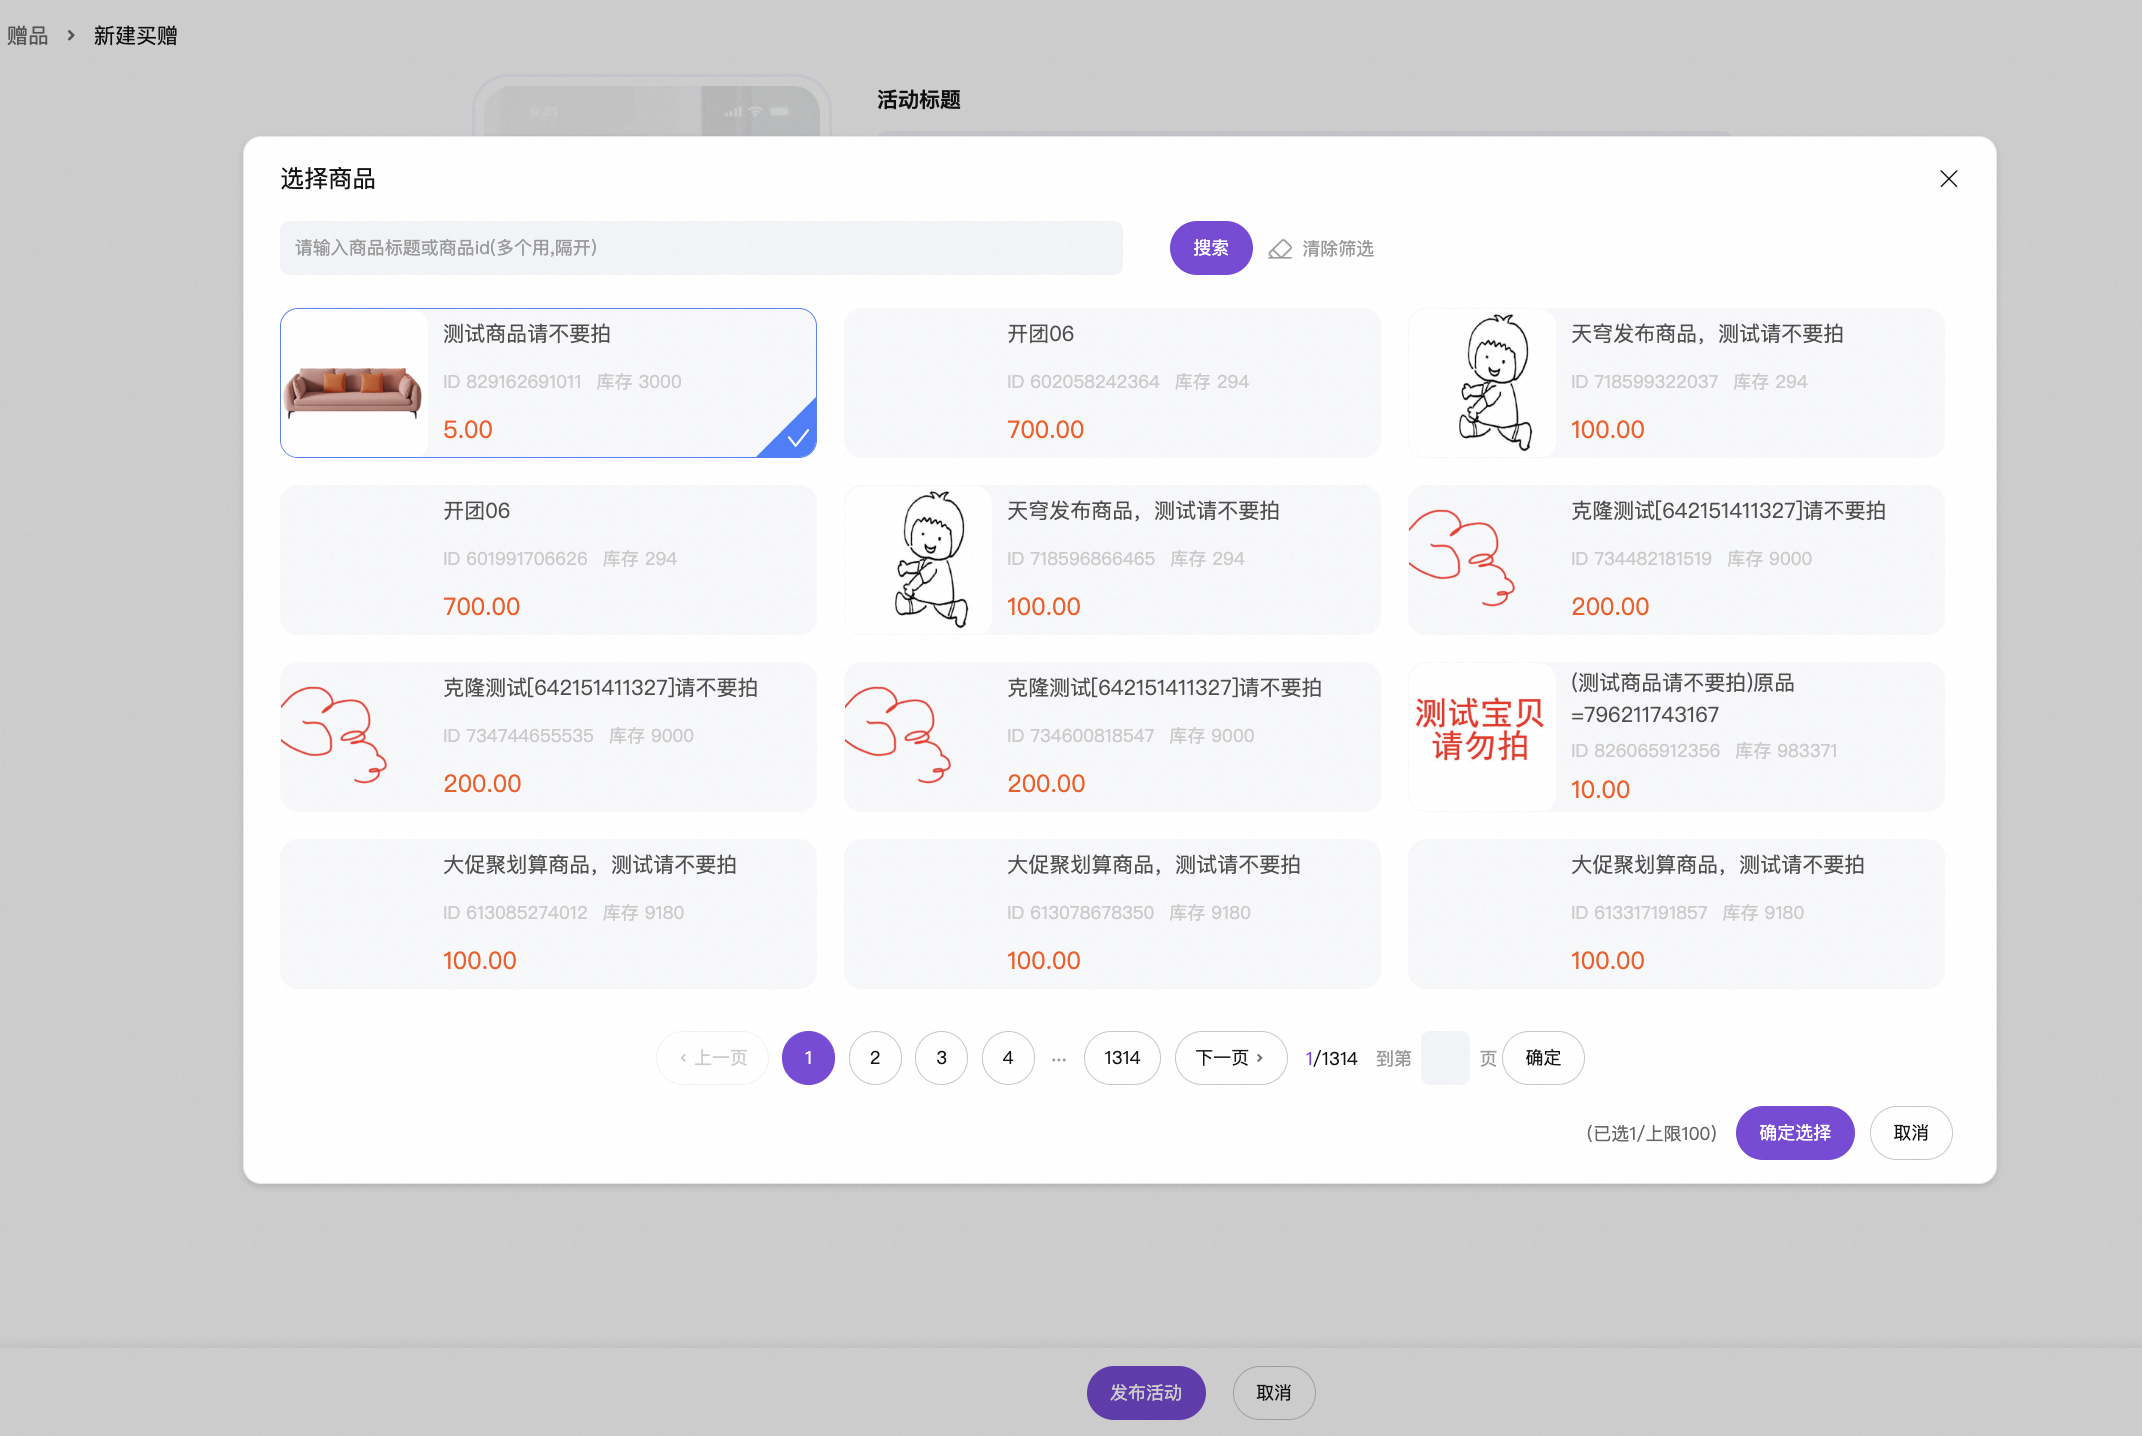Jump to the last page 1314
2142x1436 pixels.
[1122, 1058]
